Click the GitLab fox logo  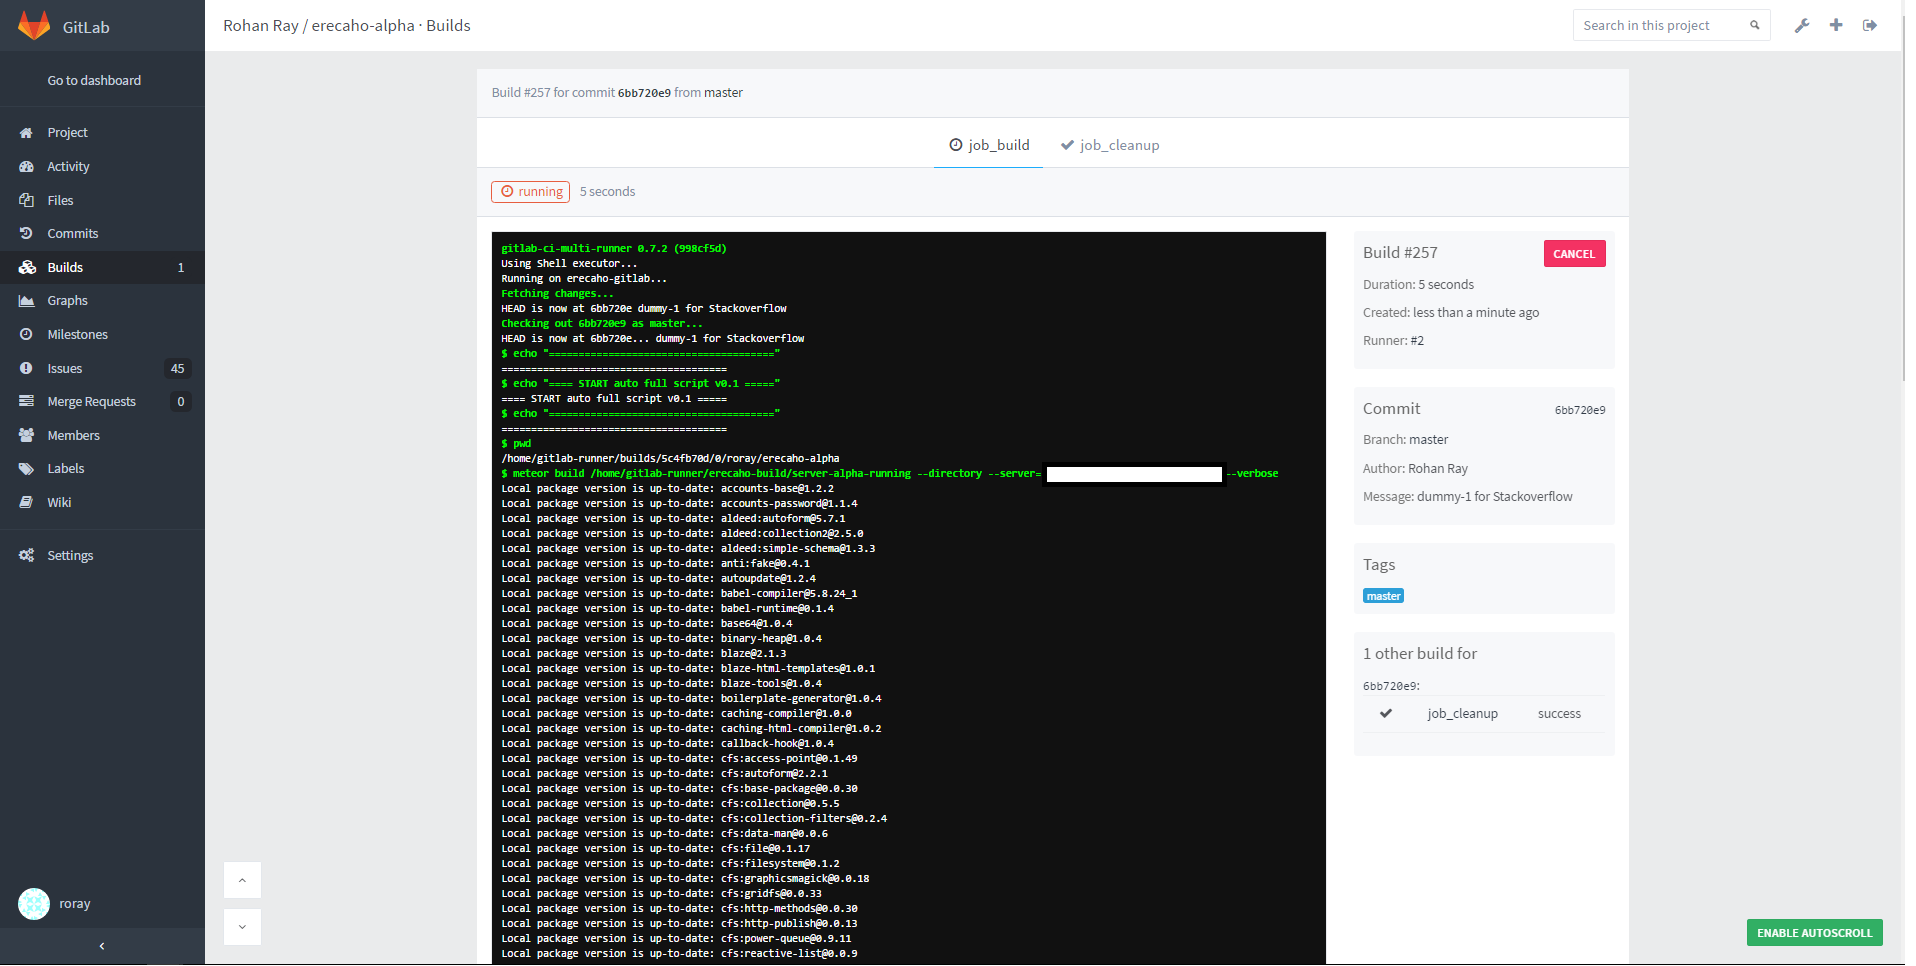click(34, 26)
